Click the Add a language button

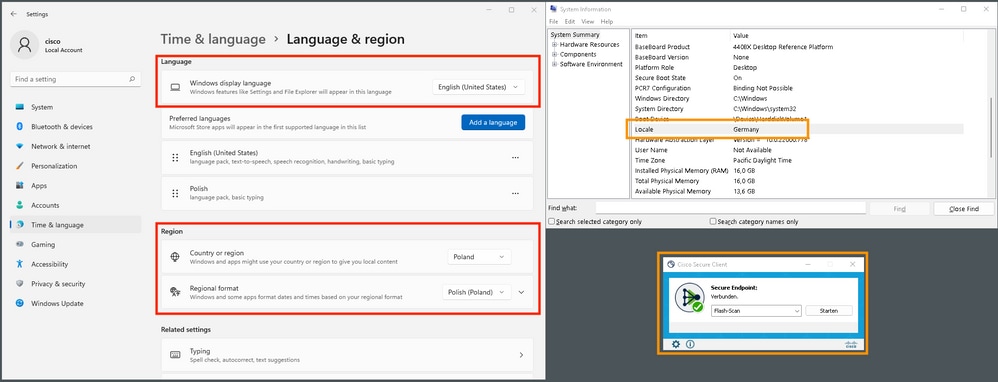tap(493, 122)
